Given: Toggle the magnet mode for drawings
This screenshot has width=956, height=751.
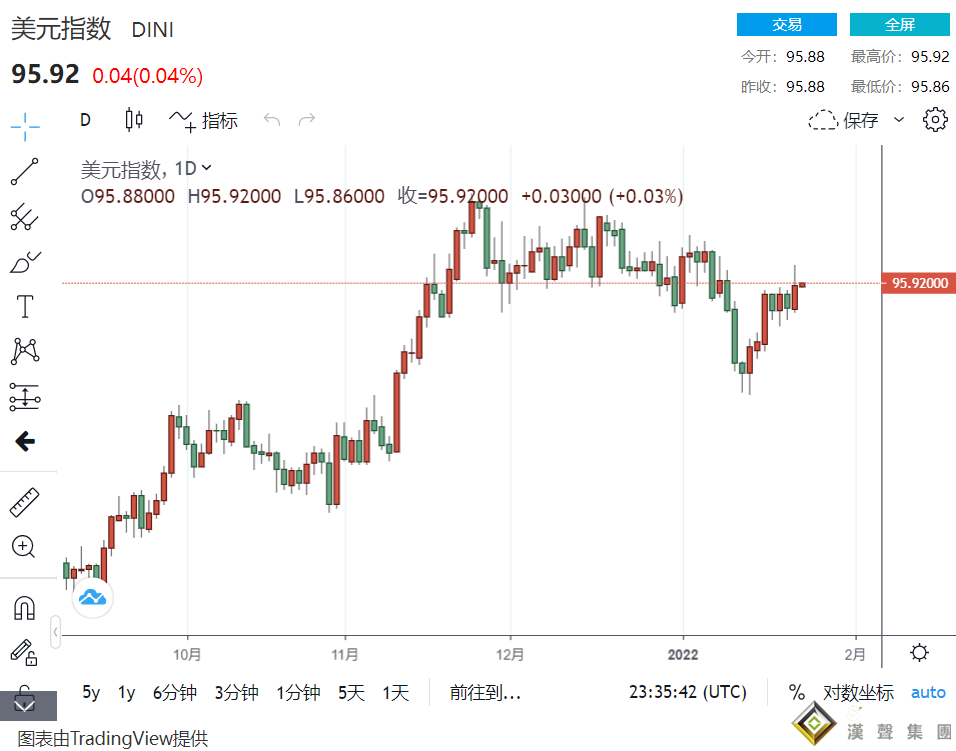Looking at the screenshot, I should [x=25, y=607].
